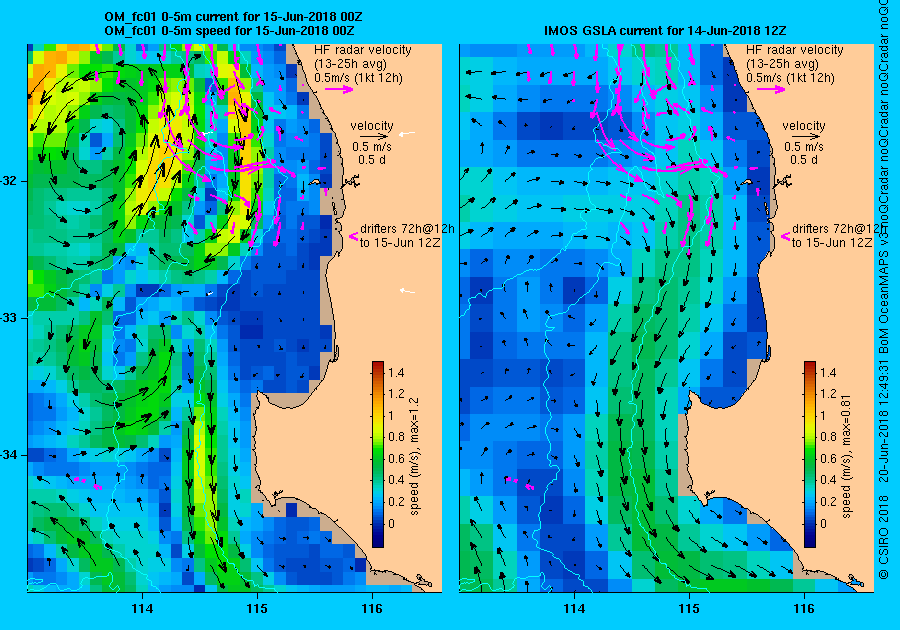Click the 'velocity' legend label on OM_fc01 map
Image resolution: width=900 pixels, height=630 pixels.
point(372,126)
